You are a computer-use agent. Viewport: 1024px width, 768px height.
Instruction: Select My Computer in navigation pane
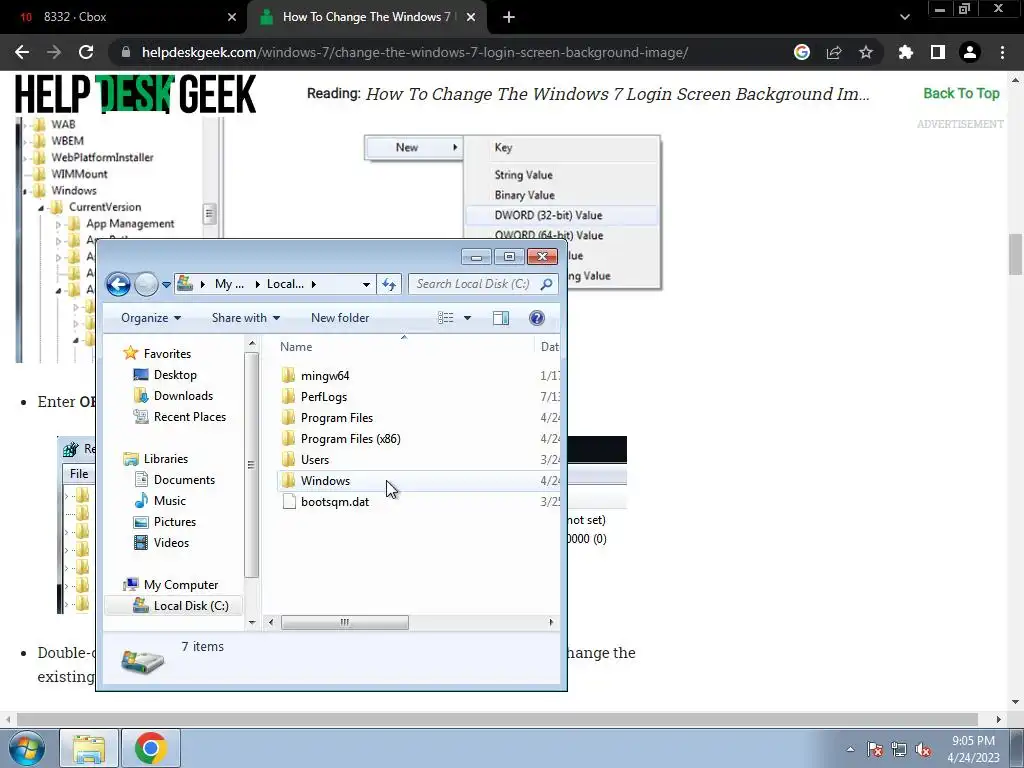click(x=171, y=584)
